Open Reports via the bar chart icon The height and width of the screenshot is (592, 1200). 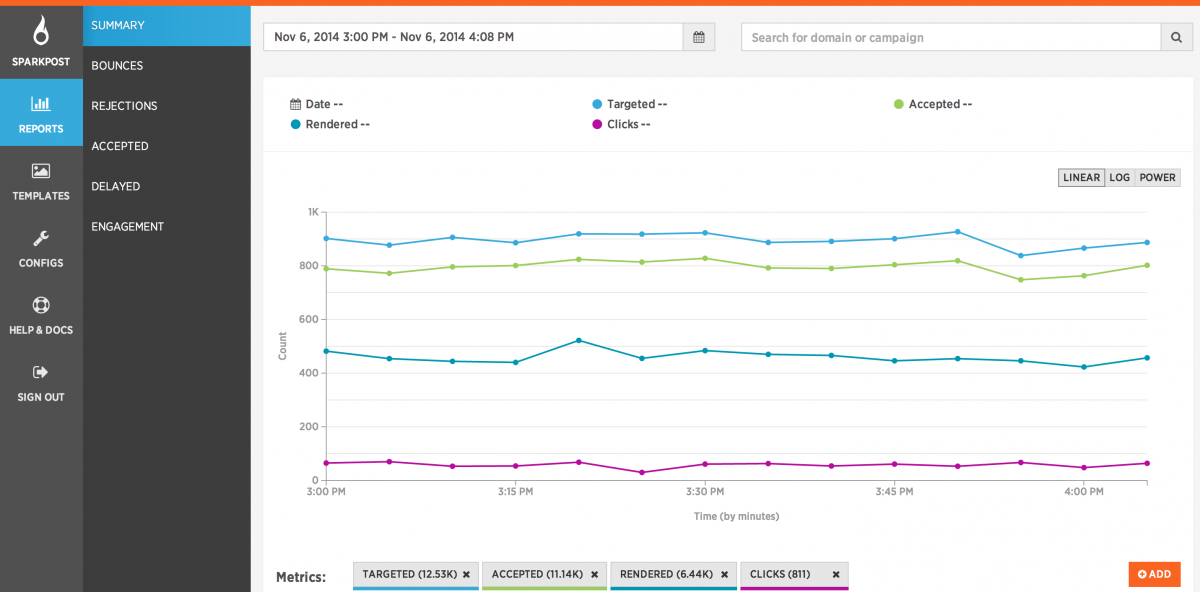click(41, 104)
